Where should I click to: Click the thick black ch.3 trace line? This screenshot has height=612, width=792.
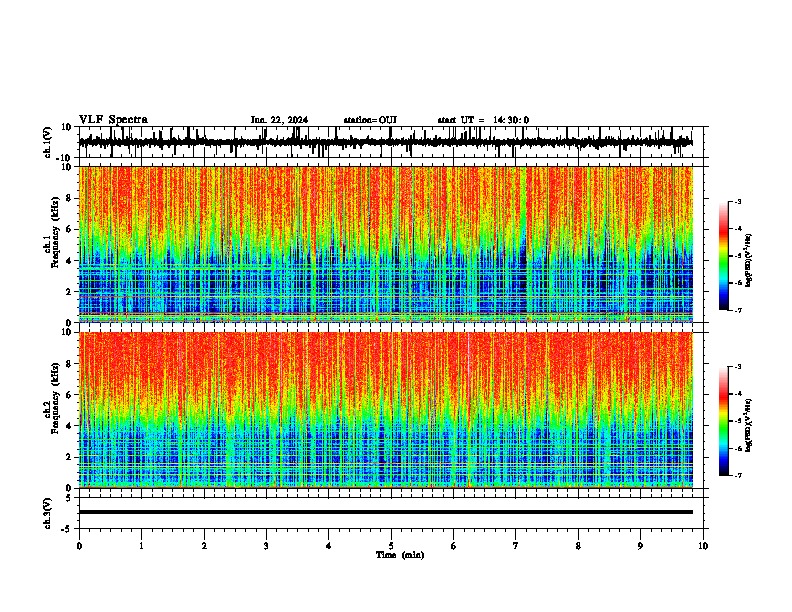(x=386, y=512)
